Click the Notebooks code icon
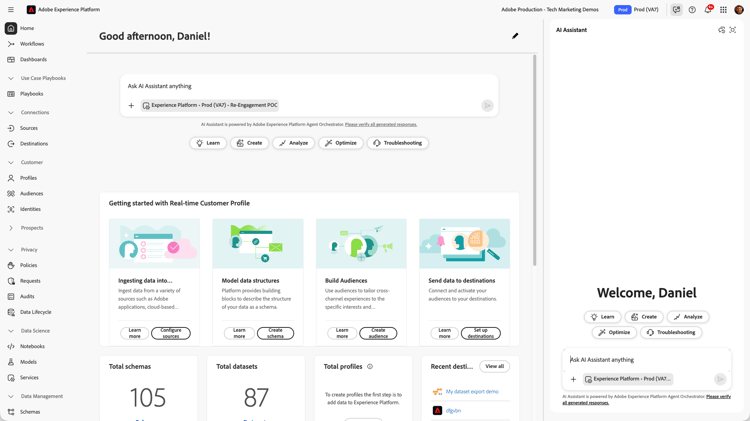 point(11,346)
